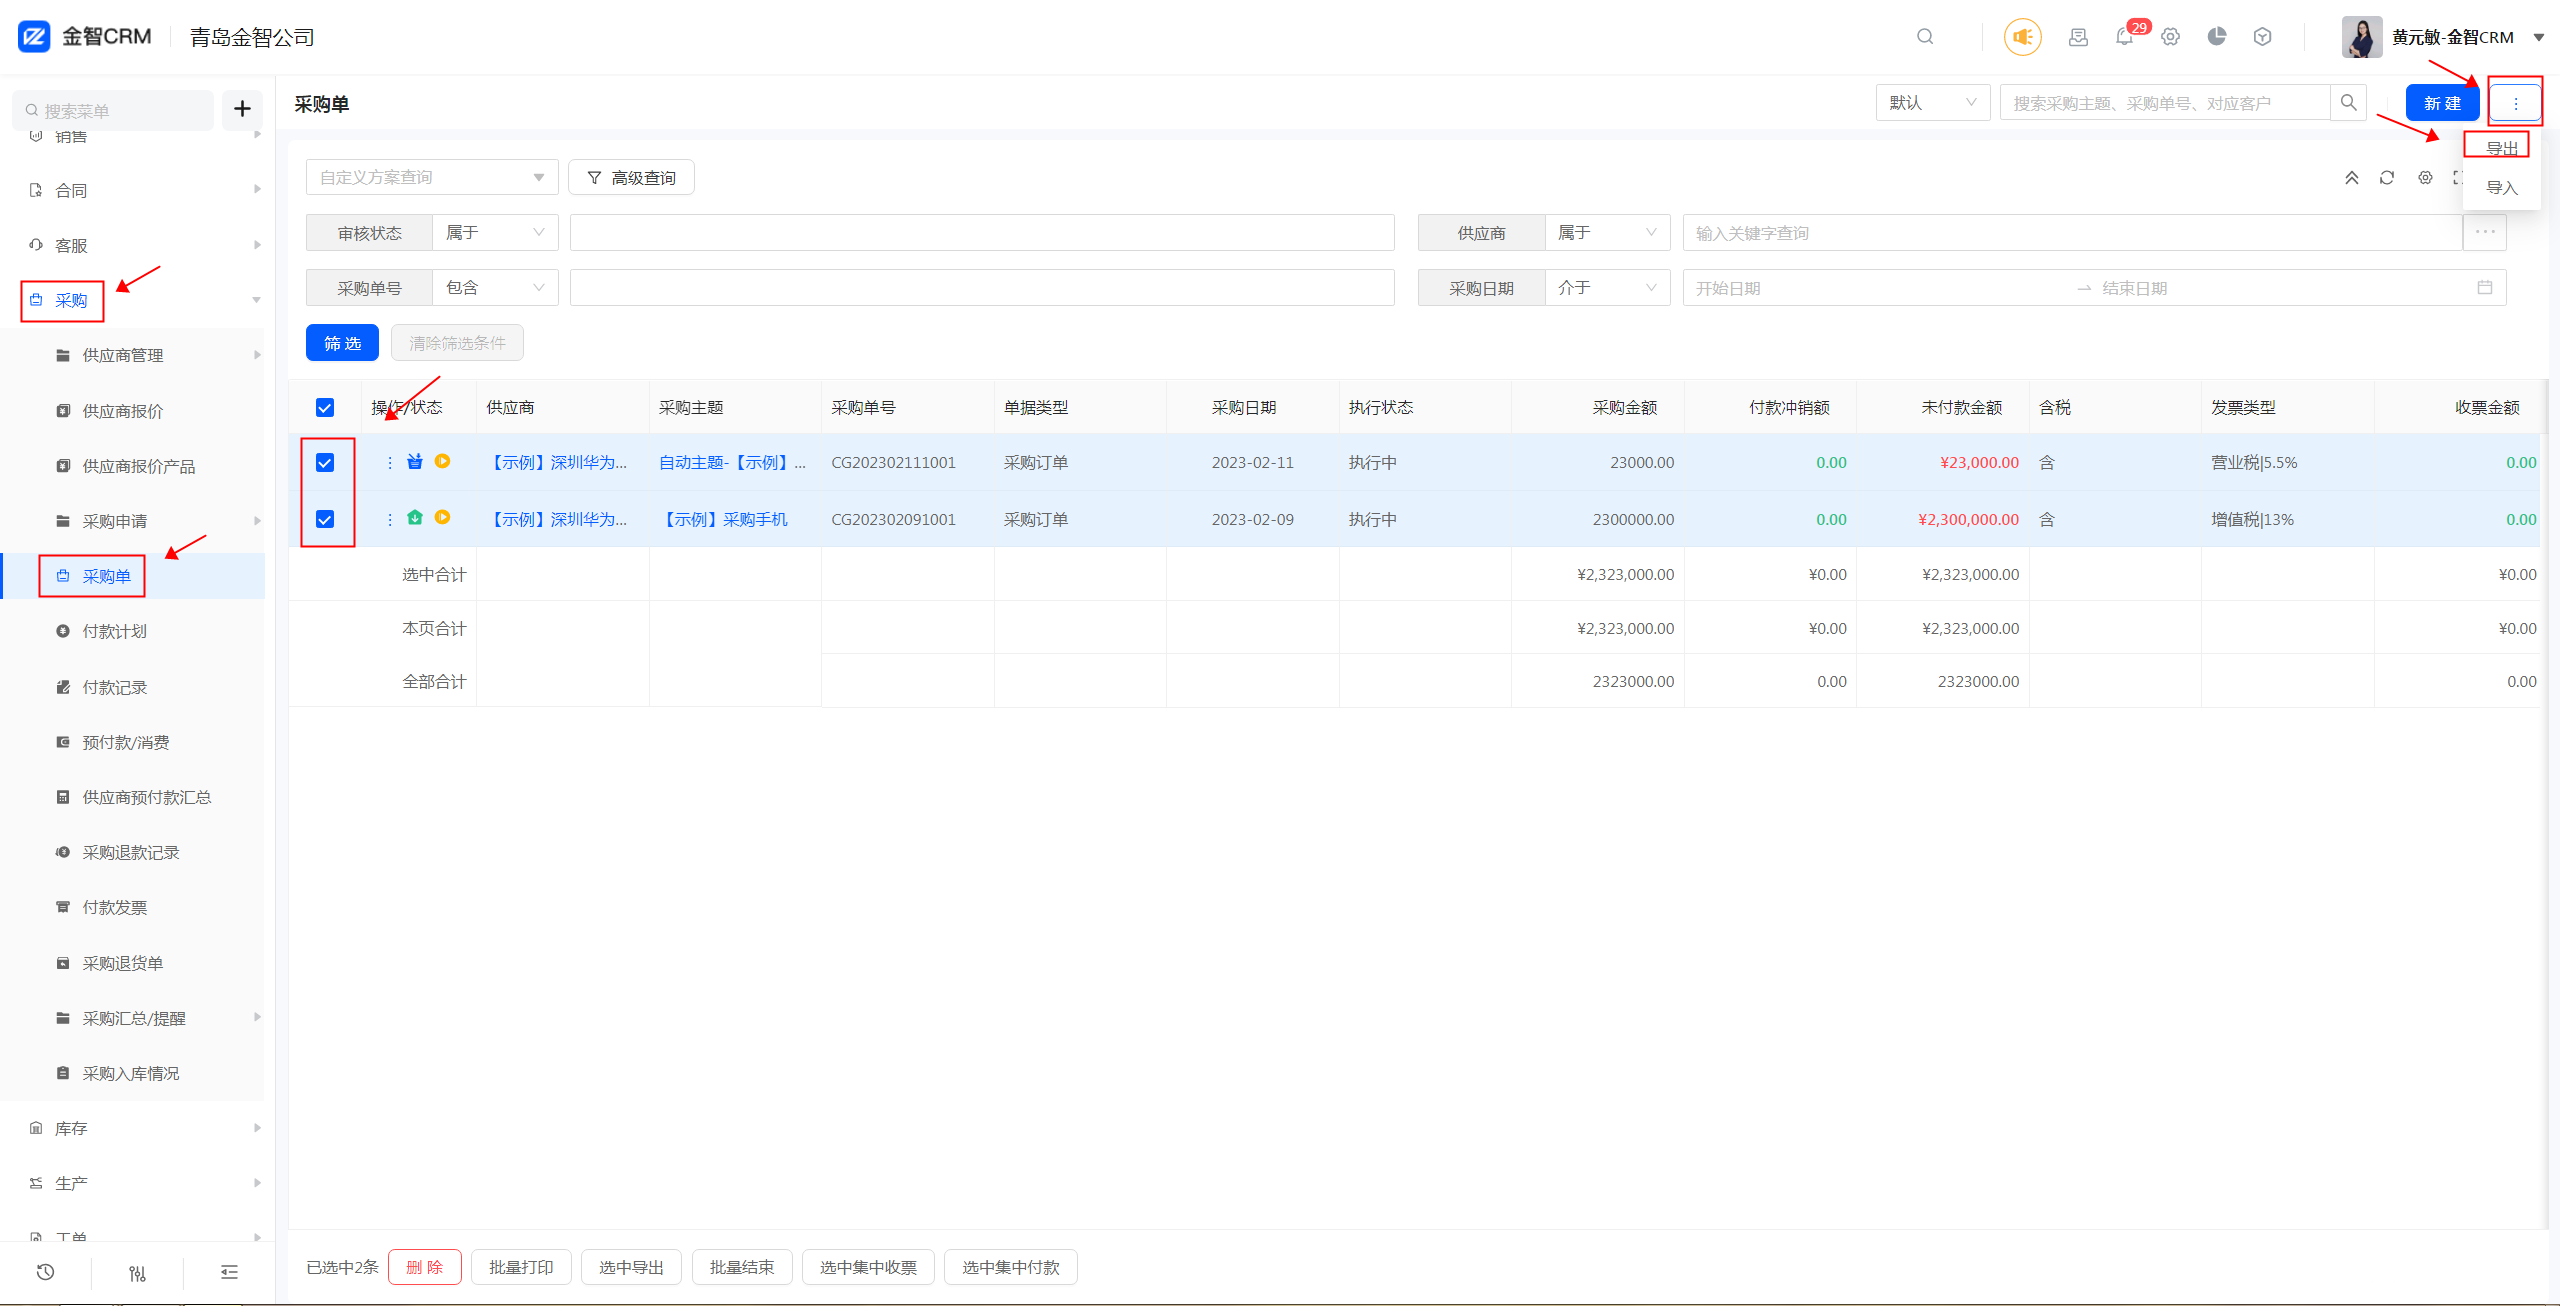Click the blue 筛选 button
Screen dimensions: 2560x1306
click(342, 343)
